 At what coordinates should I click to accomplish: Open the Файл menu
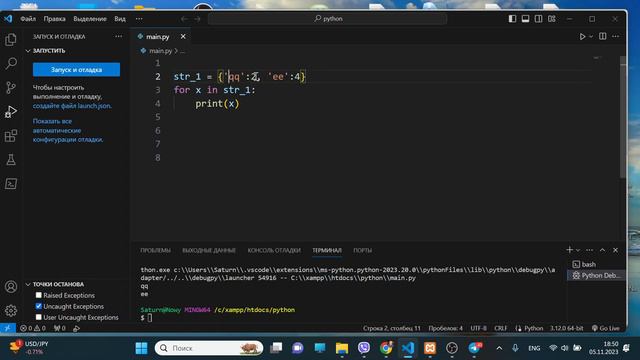click(x=28, y=19)
